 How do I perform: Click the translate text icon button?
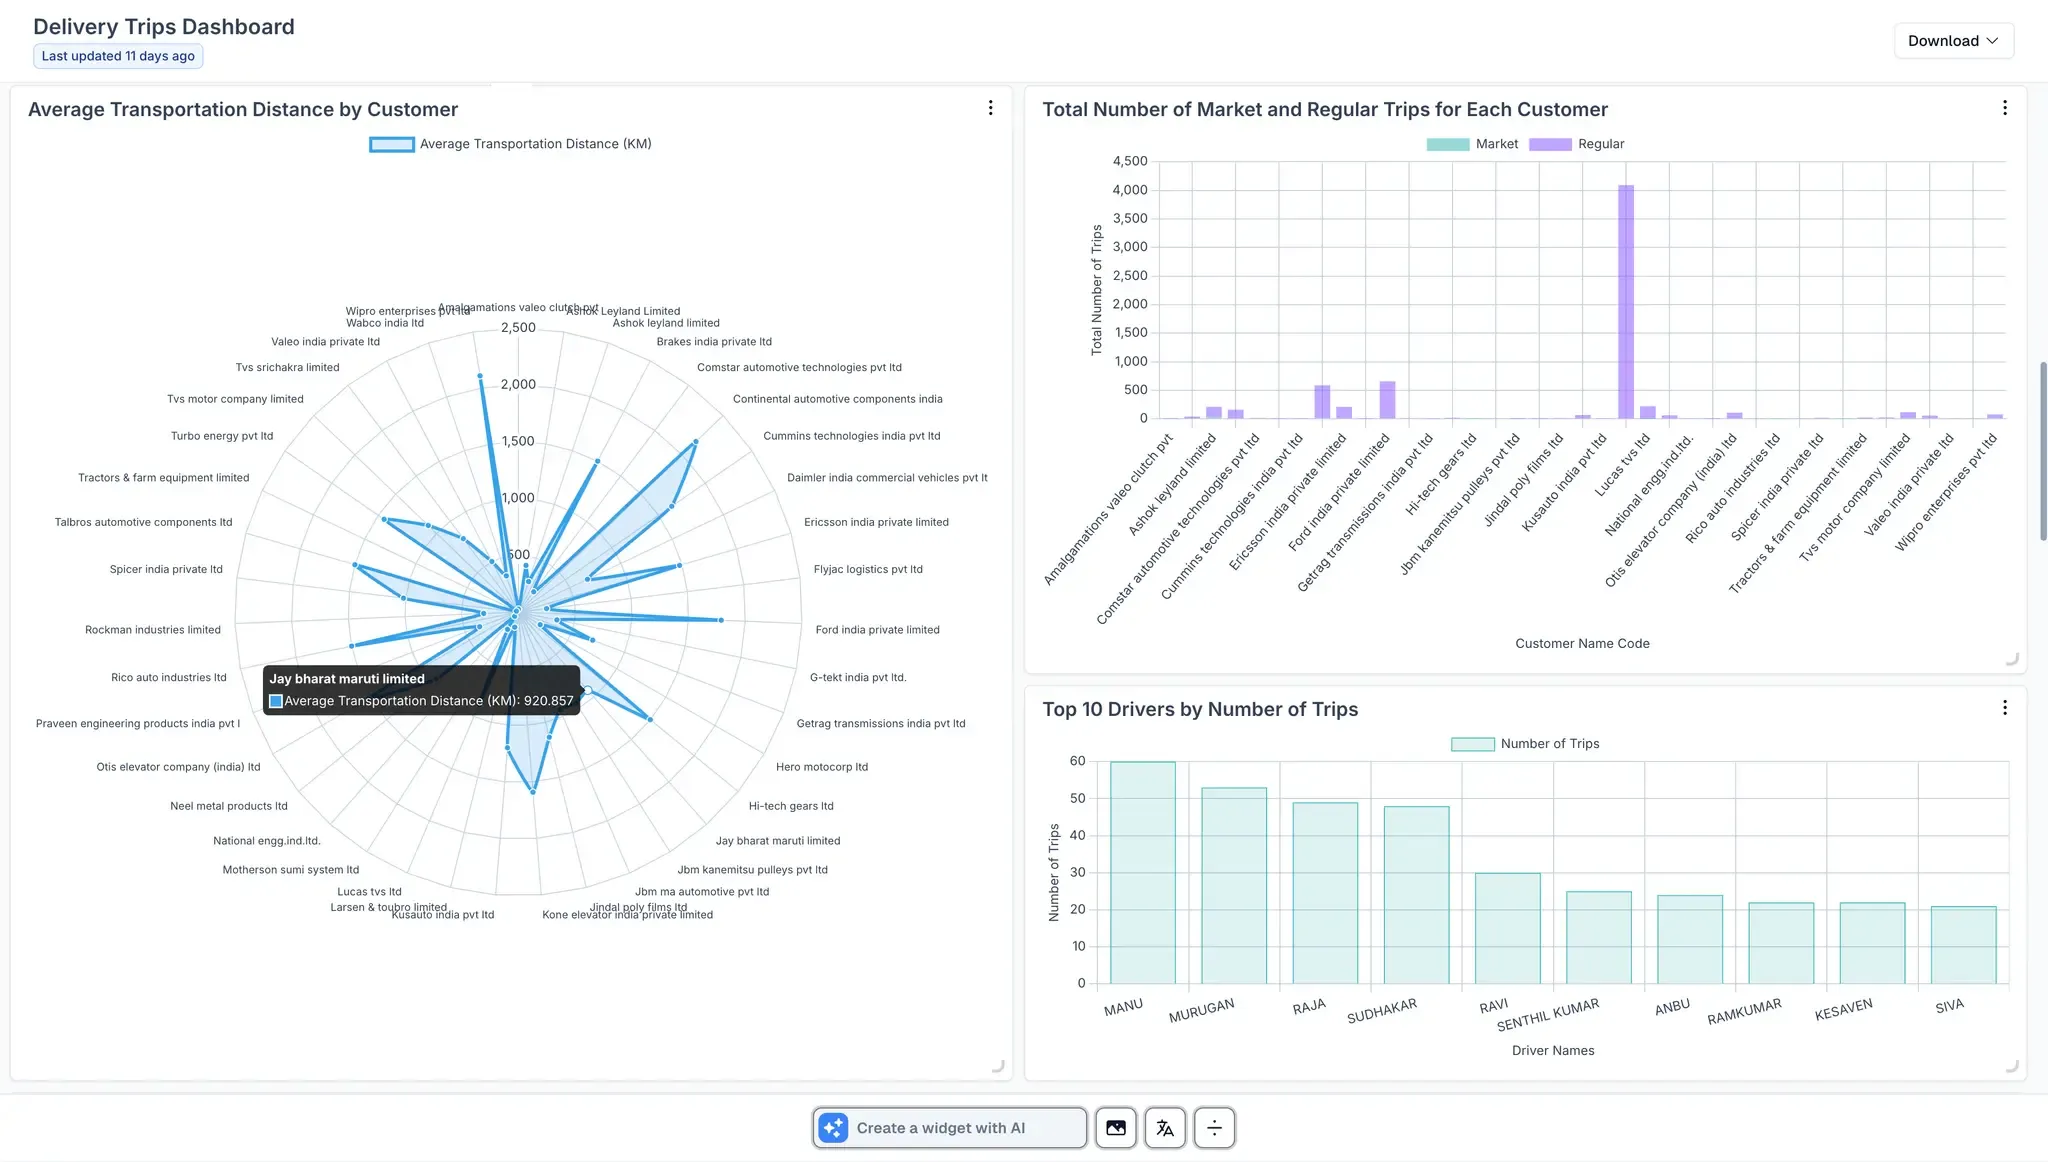pyautogui.click(x=1165, y=1128)
